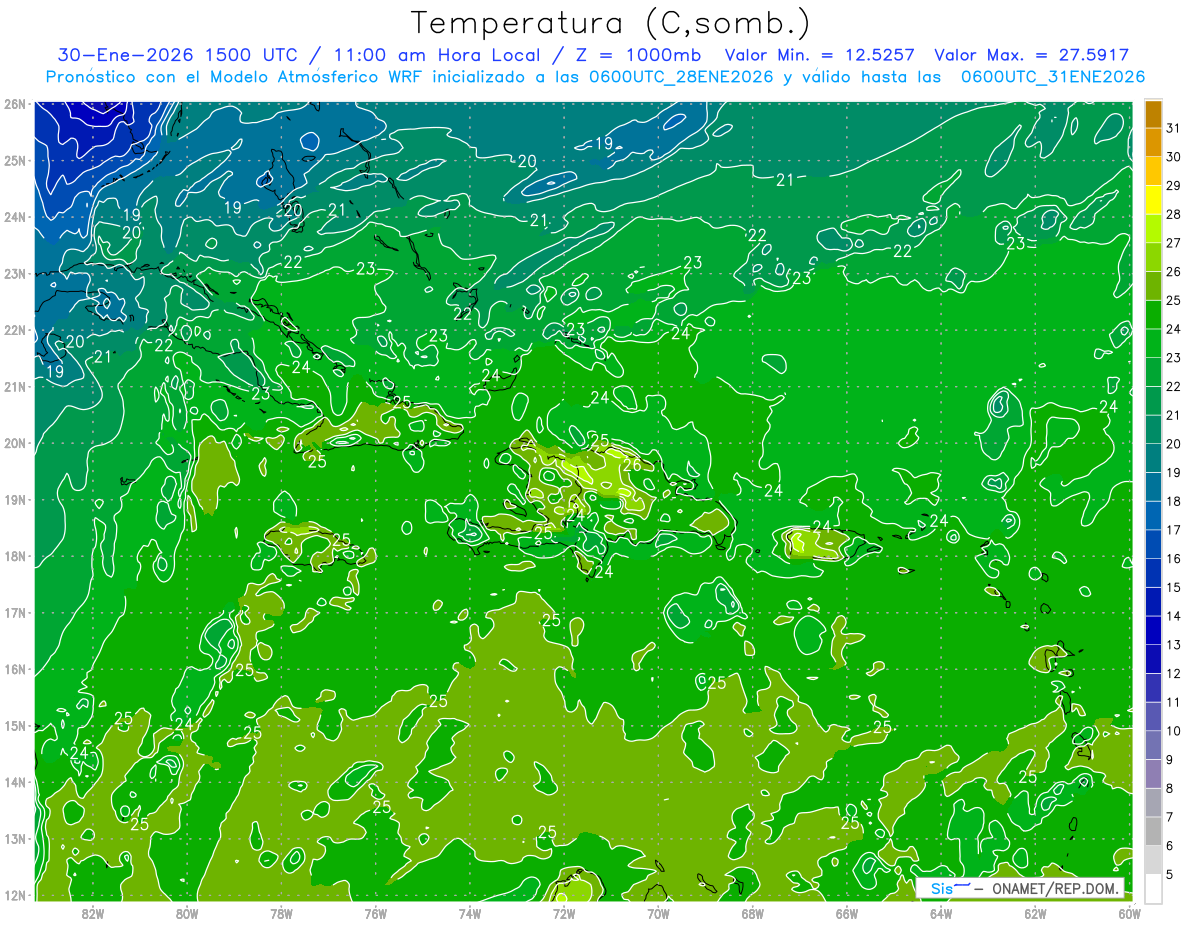The width and height of the screenshot is (1200, 927).
Task: Select the "Valor Min. = 12.5257" value
Action: click(x=821, y=55)
